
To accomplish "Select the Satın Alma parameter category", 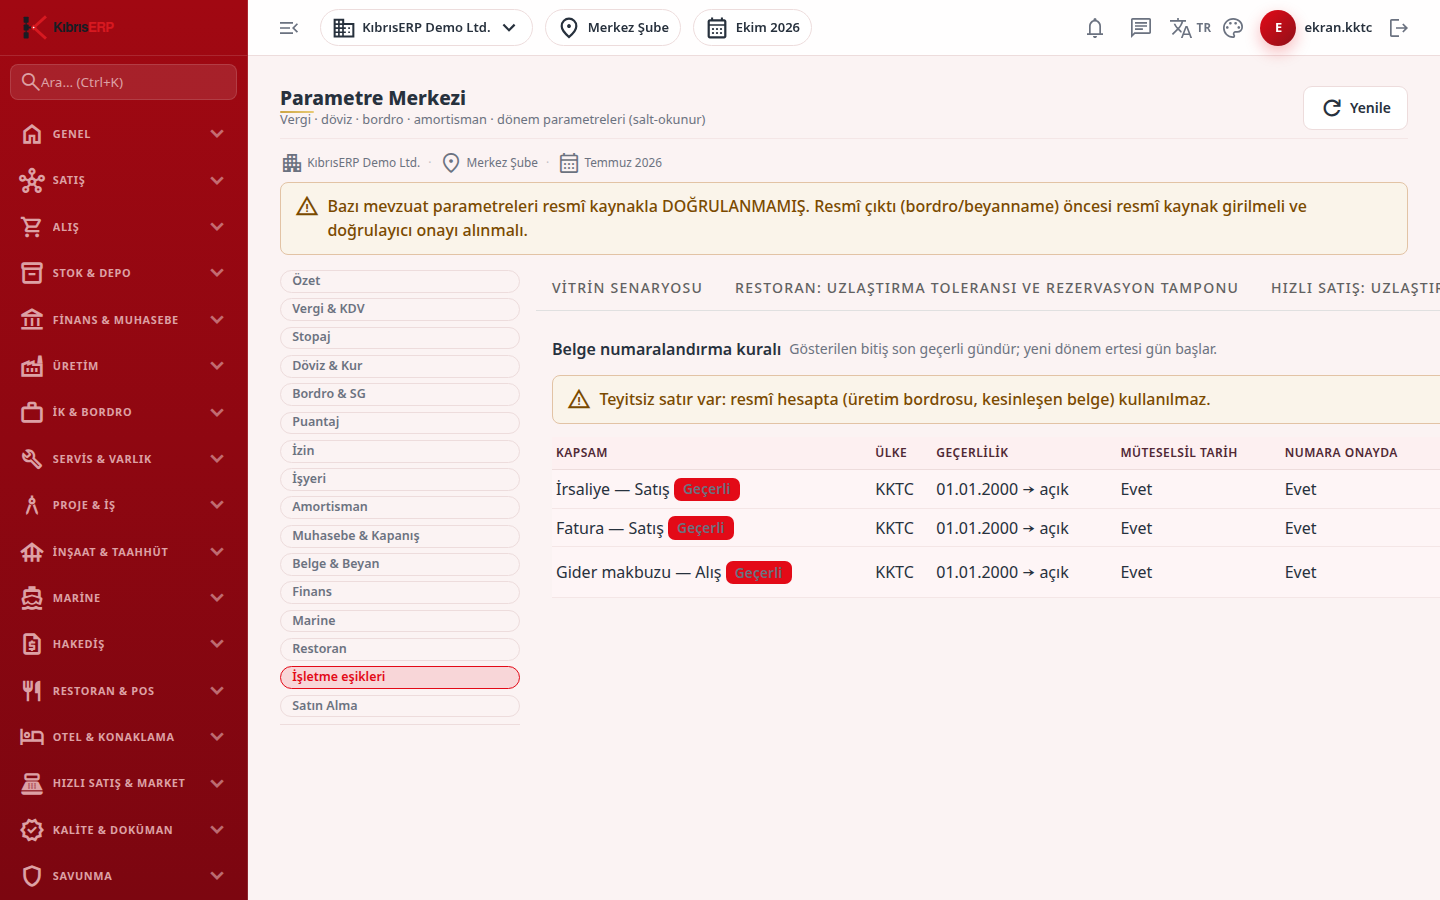I will coord(400,706).
